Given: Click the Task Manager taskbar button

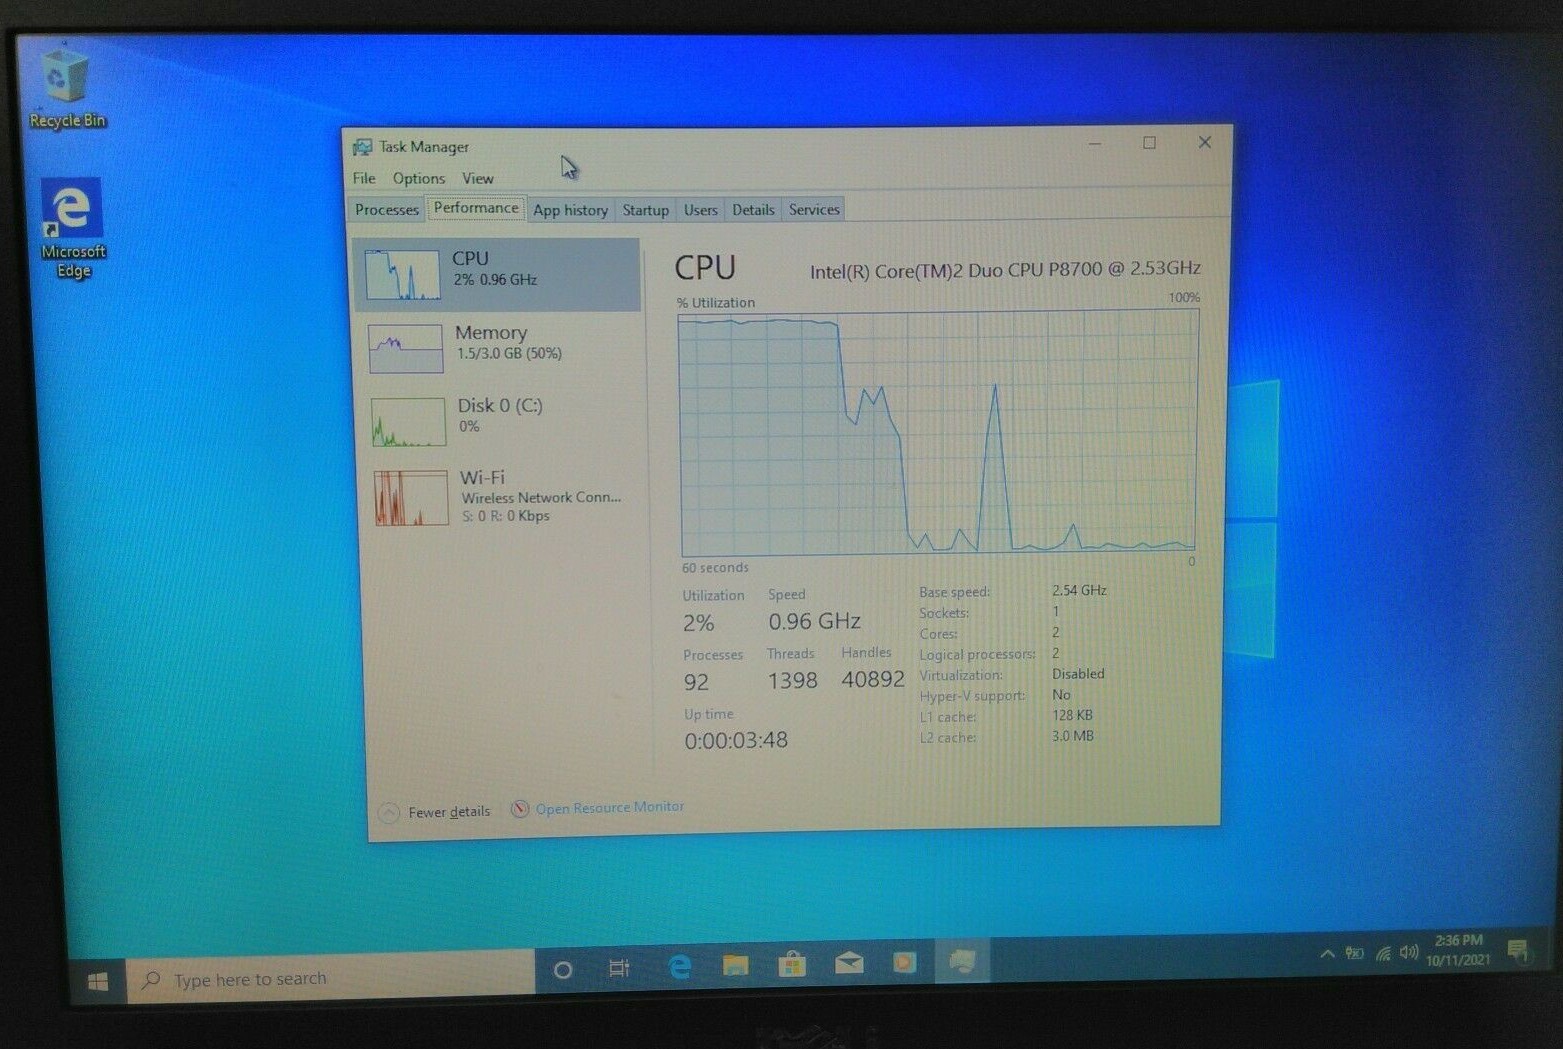Looking at the screenshot, I should coord(962,961).
